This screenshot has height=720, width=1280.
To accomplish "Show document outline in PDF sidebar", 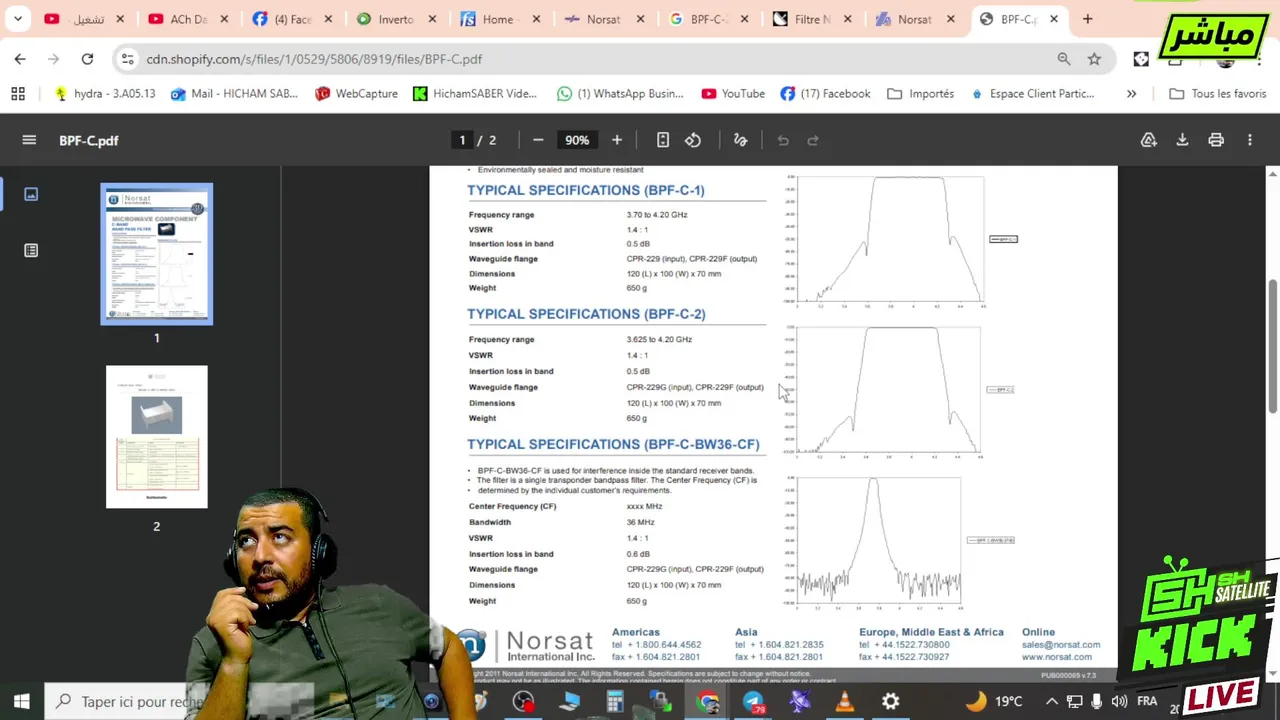I will point(31,250).
